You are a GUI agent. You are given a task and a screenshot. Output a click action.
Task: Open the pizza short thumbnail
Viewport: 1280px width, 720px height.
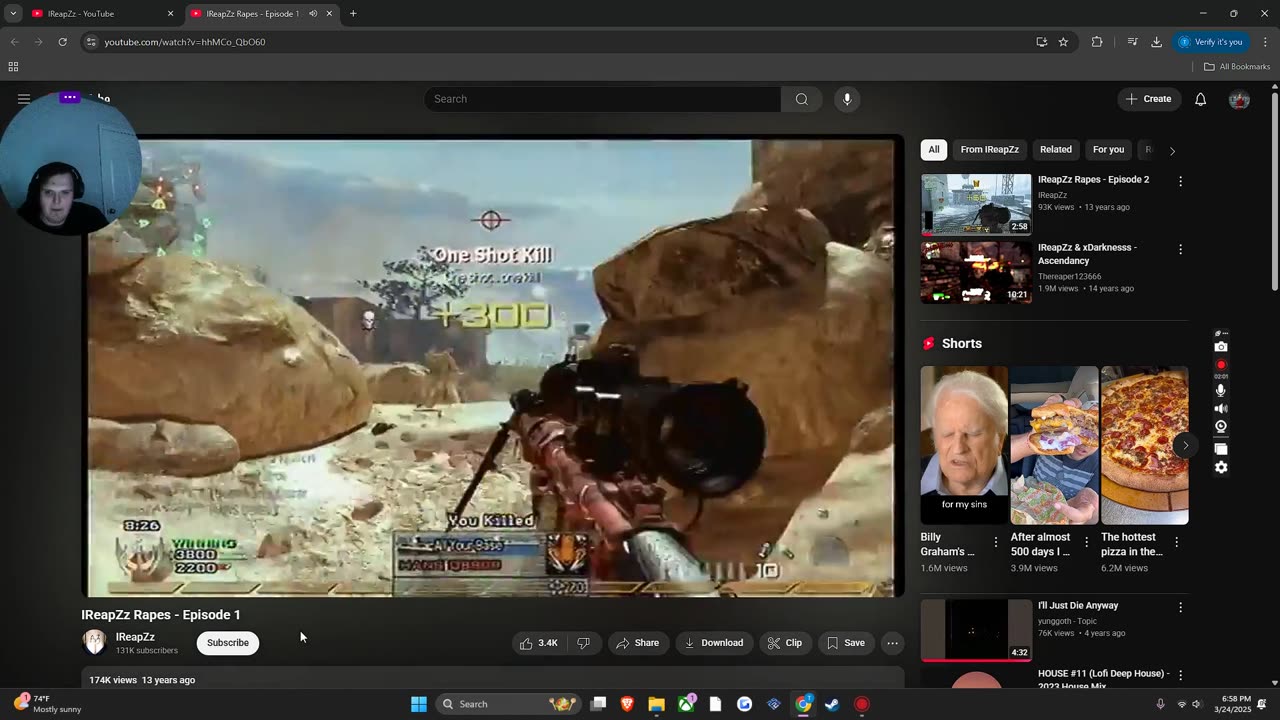[1144, 445]
